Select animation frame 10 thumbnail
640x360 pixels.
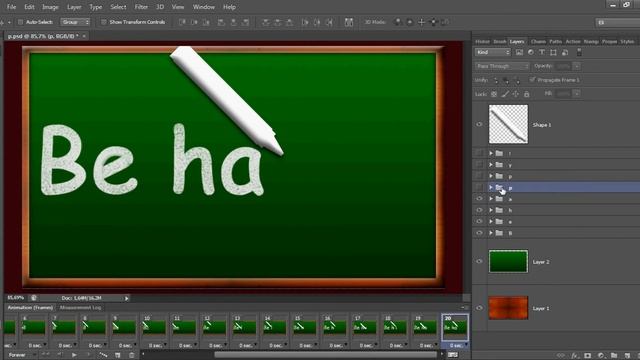154,327
